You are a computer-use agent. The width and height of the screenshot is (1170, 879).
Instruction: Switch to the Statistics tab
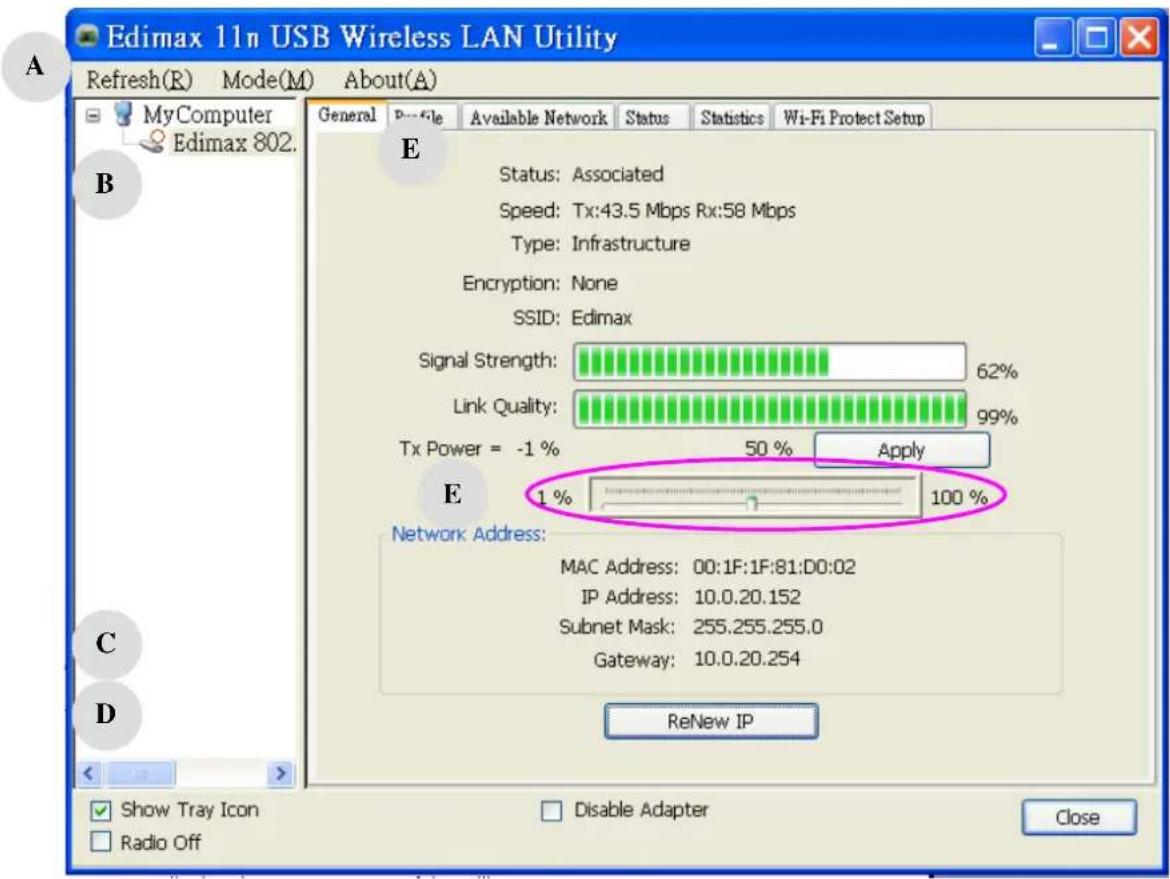click(732, 118)
